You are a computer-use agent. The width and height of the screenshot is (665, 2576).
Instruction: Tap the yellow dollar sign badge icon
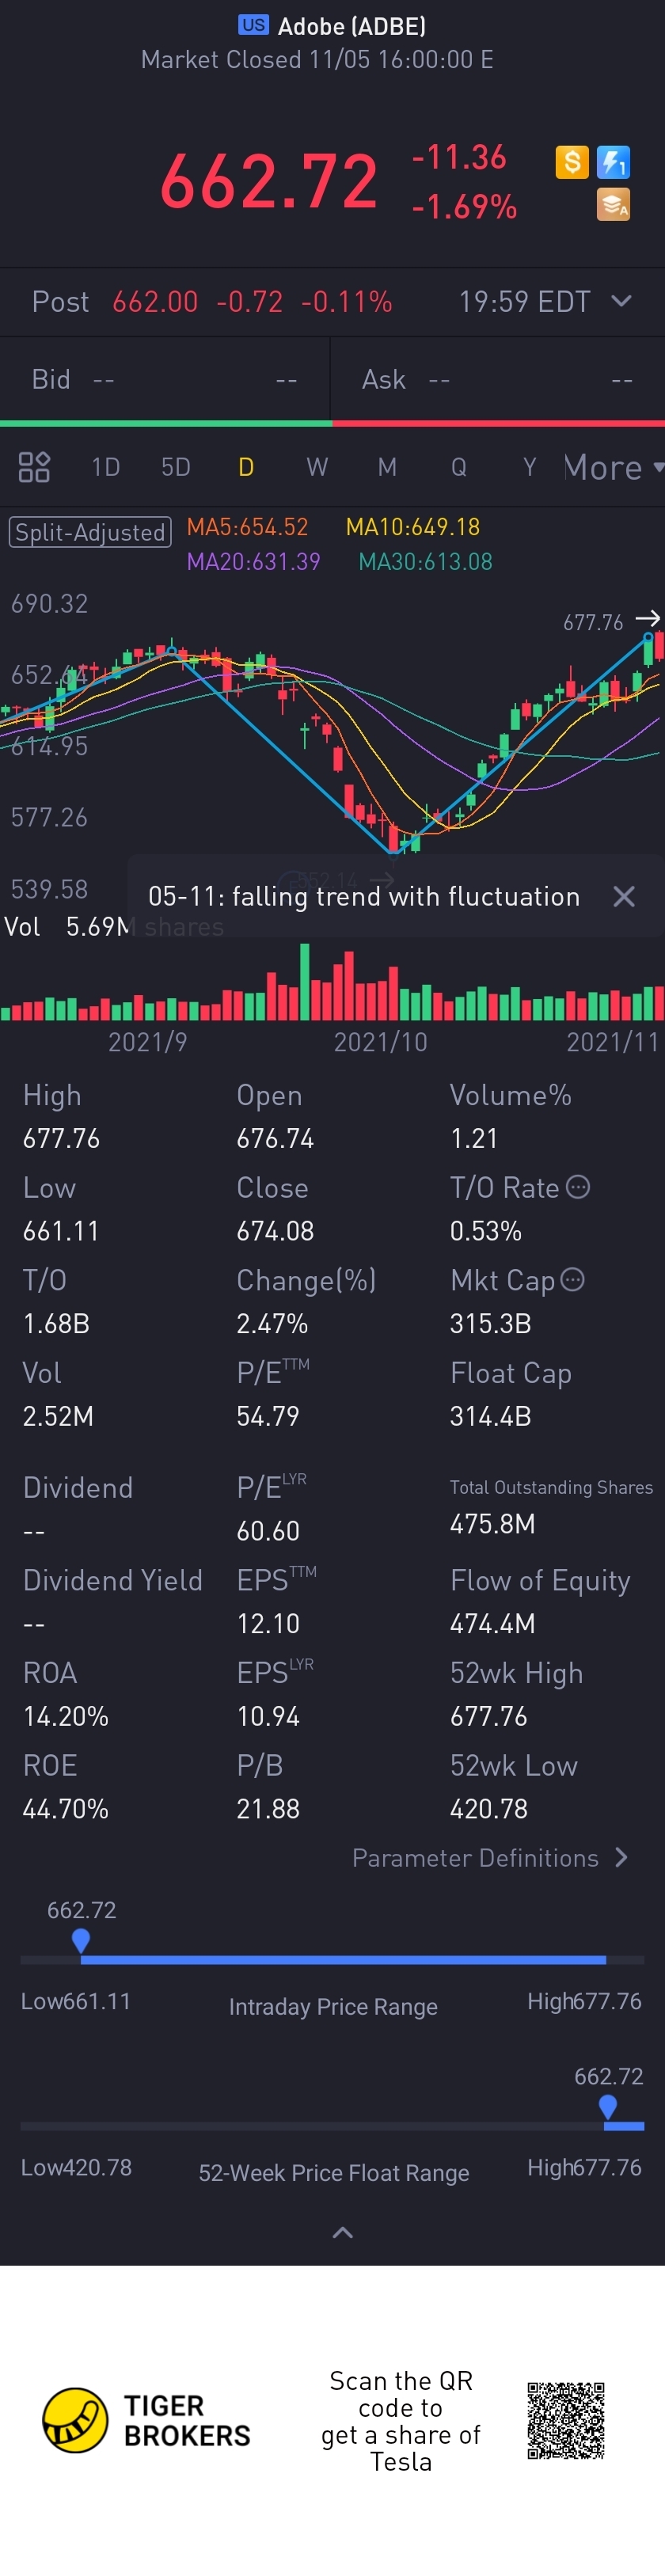572,162
